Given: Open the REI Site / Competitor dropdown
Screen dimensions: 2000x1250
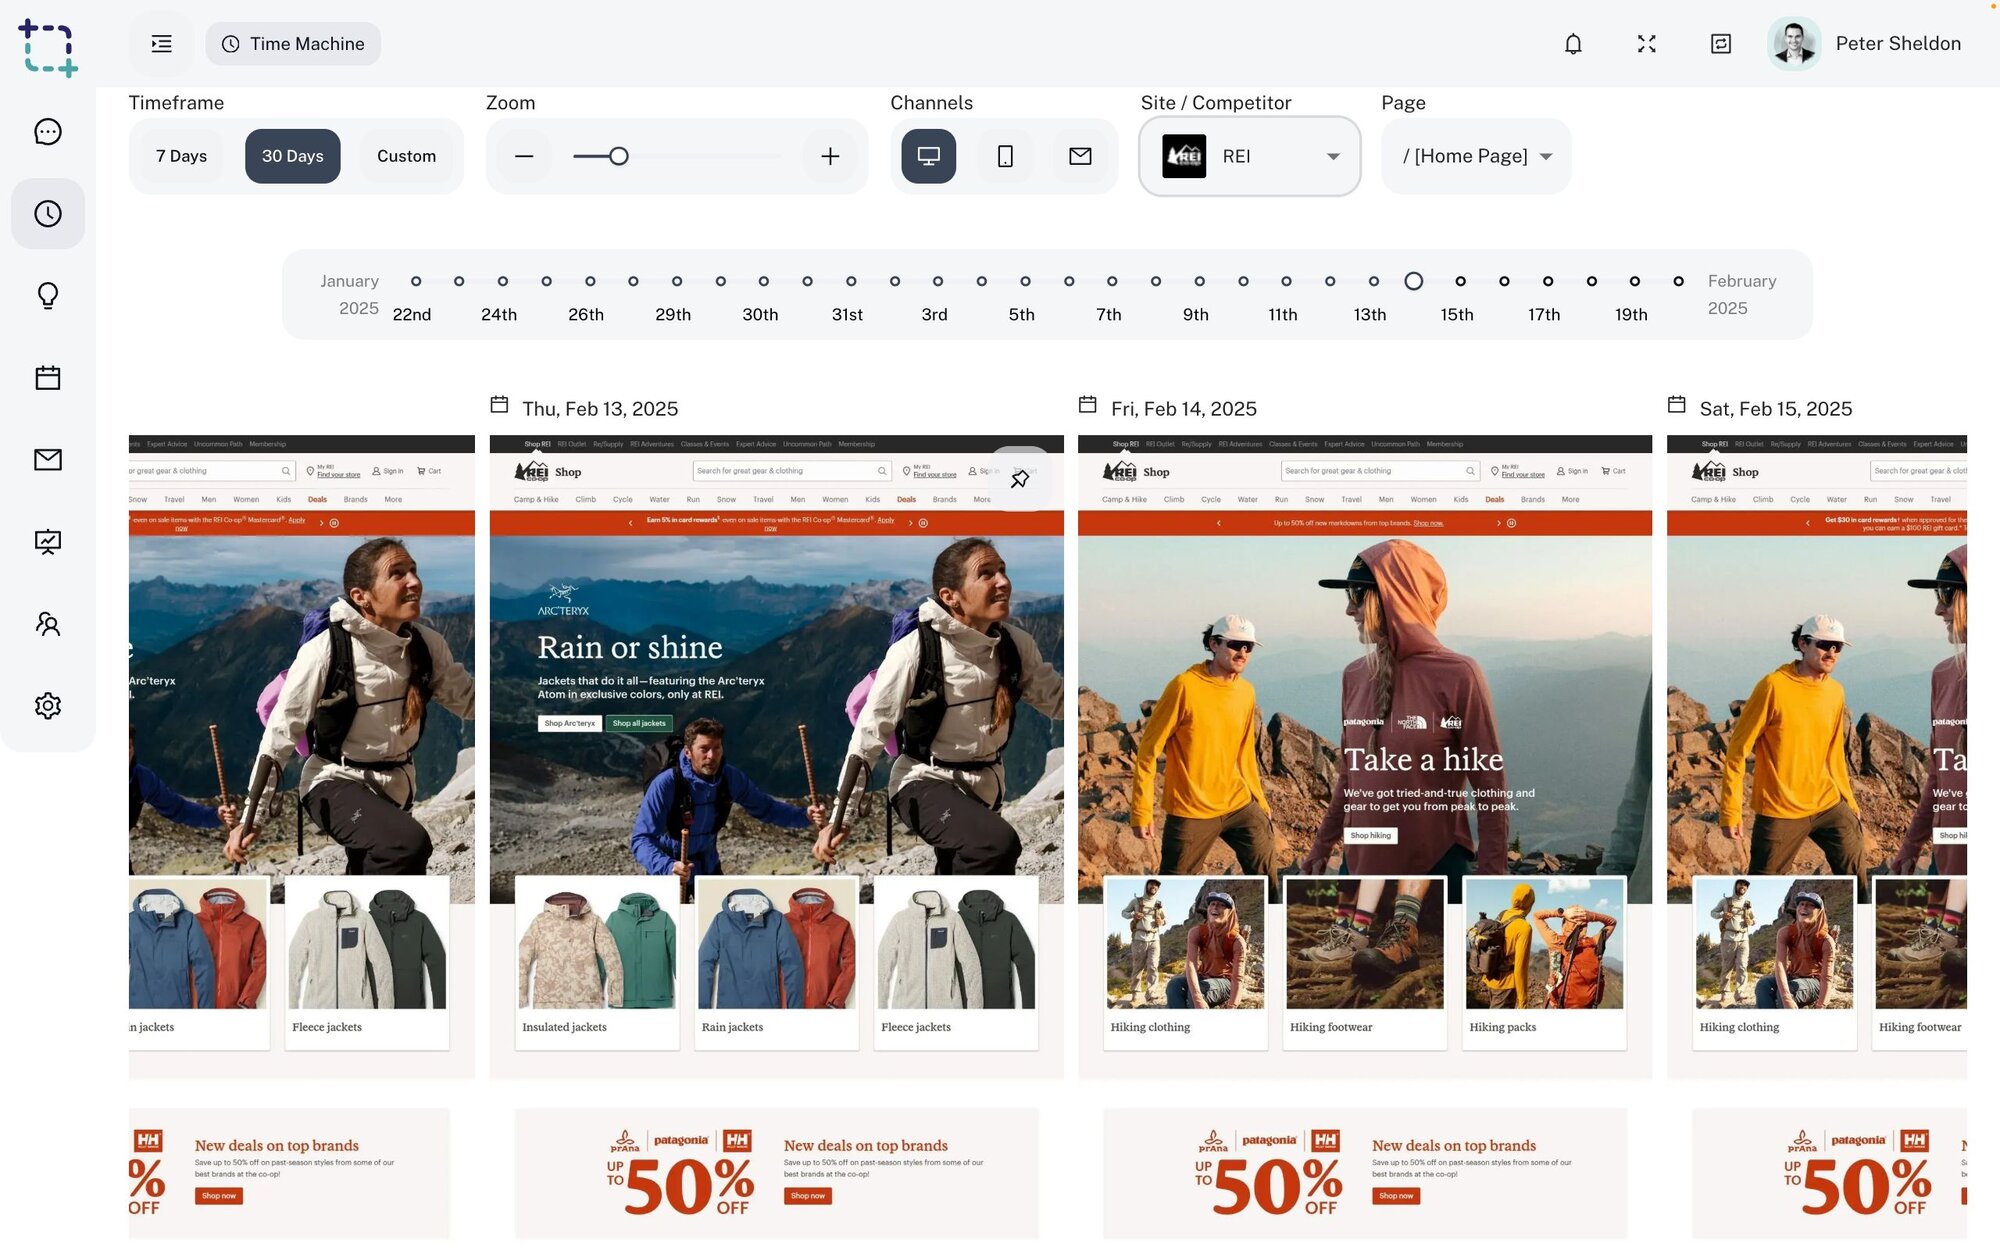Looking at the screenshot, I should 1250,156.
